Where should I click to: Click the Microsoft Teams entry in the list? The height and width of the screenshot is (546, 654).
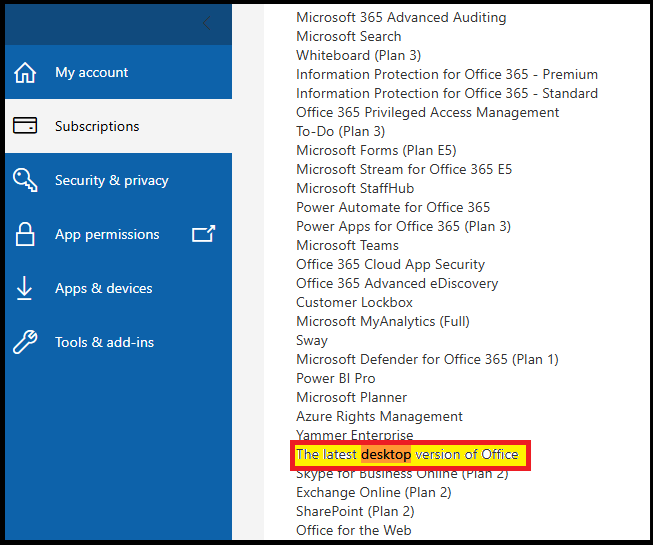(347, 245)
